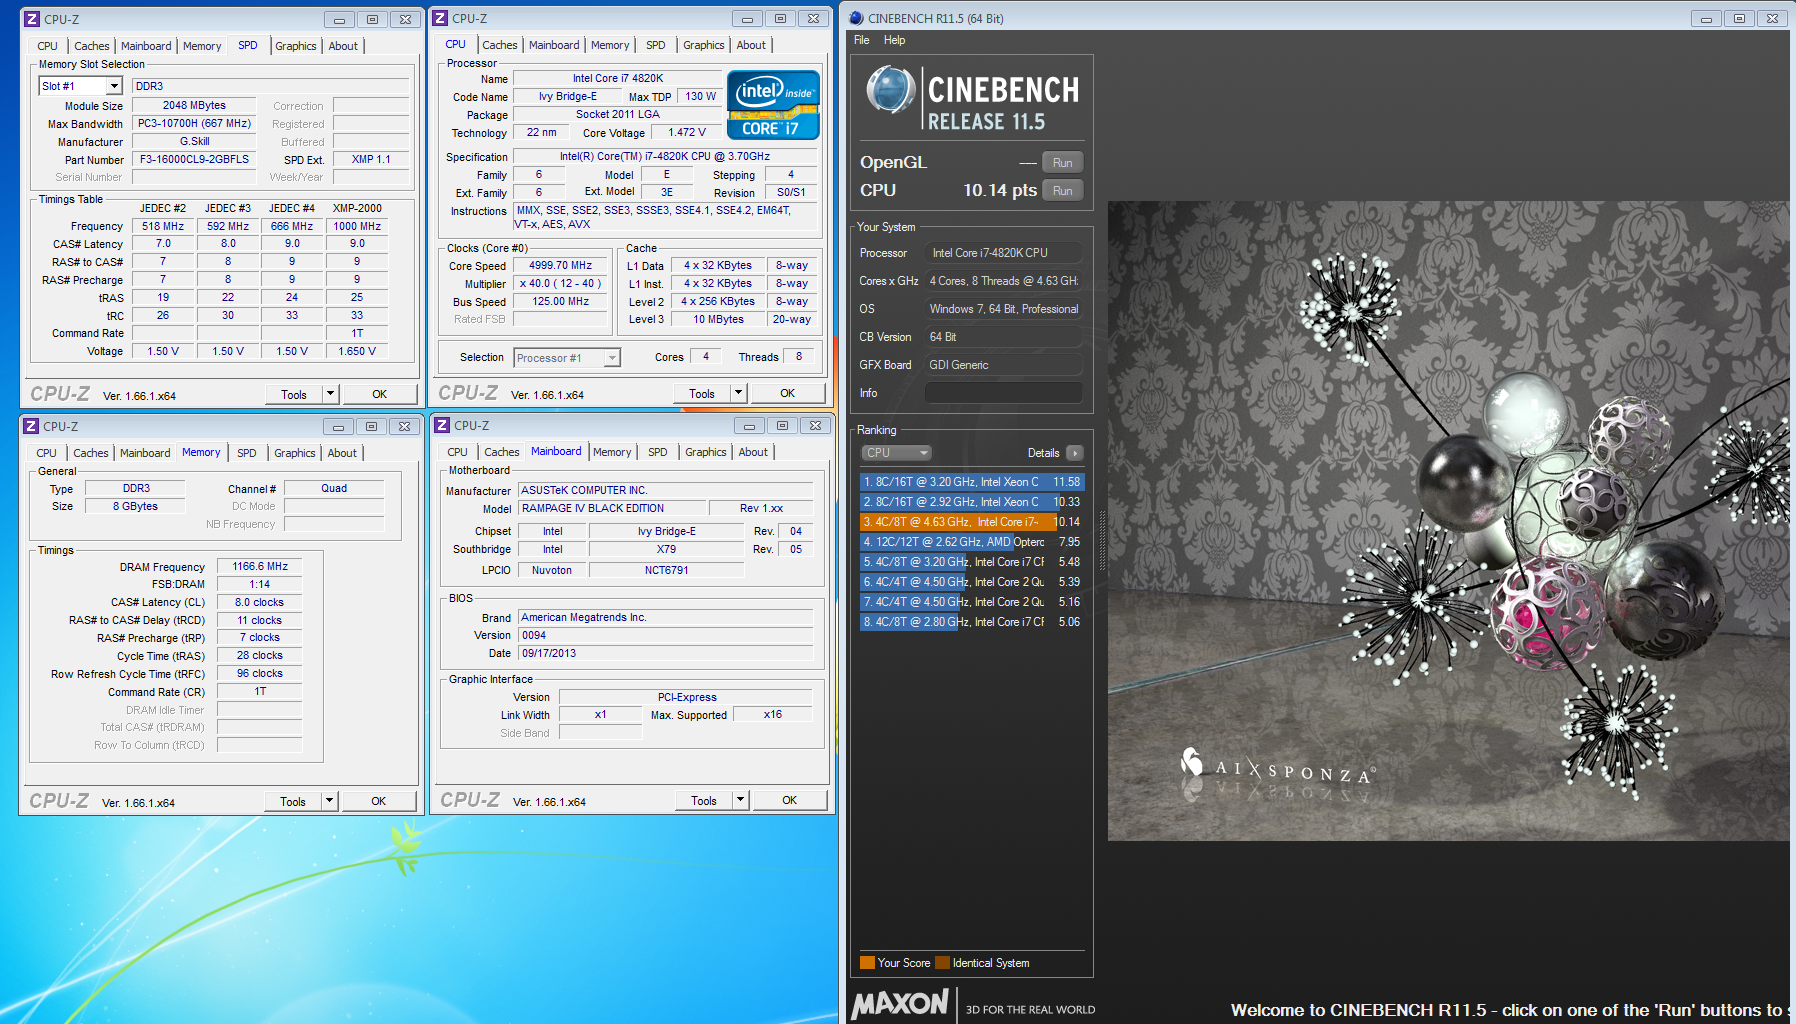Click the Core Speed 4999.70 MHz field
The height and width of the screenshot is (1024, 1796).
560,266
